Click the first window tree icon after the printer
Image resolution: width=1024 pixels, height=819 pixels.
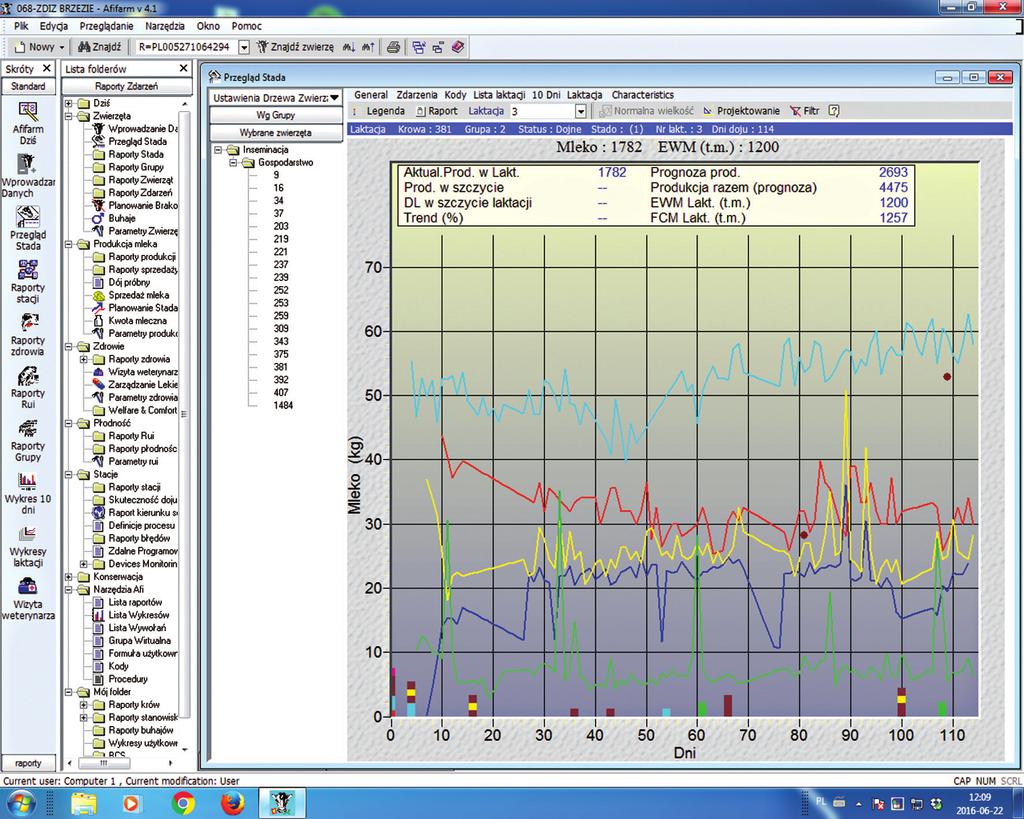pyautogui.click(x=419, y=47)
